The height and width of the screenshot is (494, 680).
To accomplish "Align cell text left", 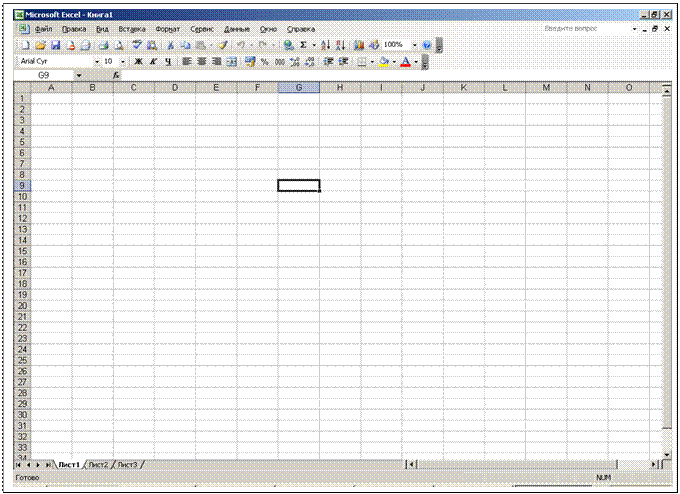I will [x=186, y=62].
